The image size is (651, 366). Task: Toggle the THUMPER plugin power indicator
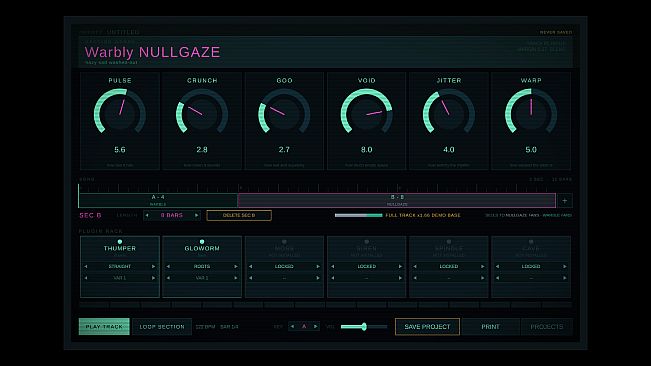(120, 242)
